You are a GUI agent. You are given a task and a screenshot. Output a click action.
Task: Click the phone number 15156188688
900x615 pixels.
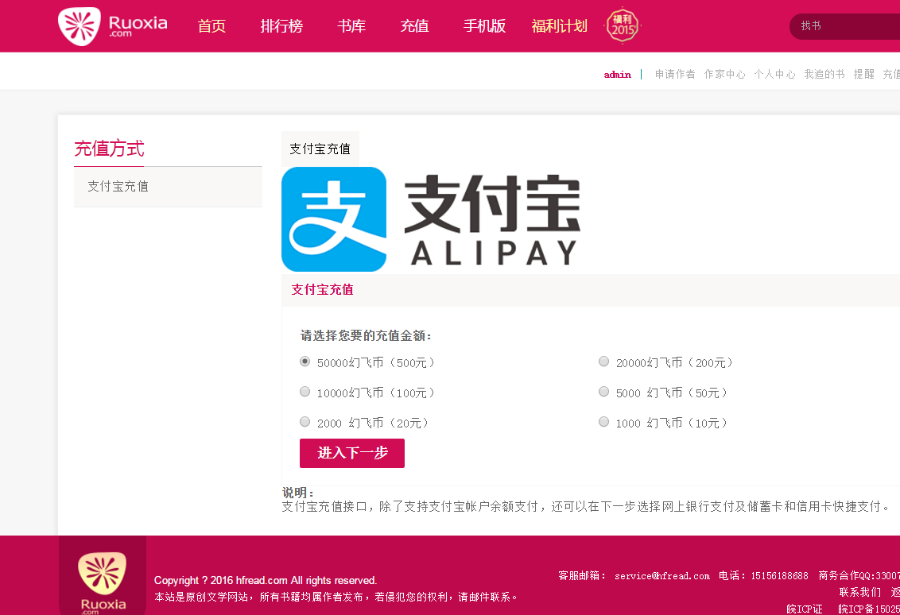click(779, 575)
